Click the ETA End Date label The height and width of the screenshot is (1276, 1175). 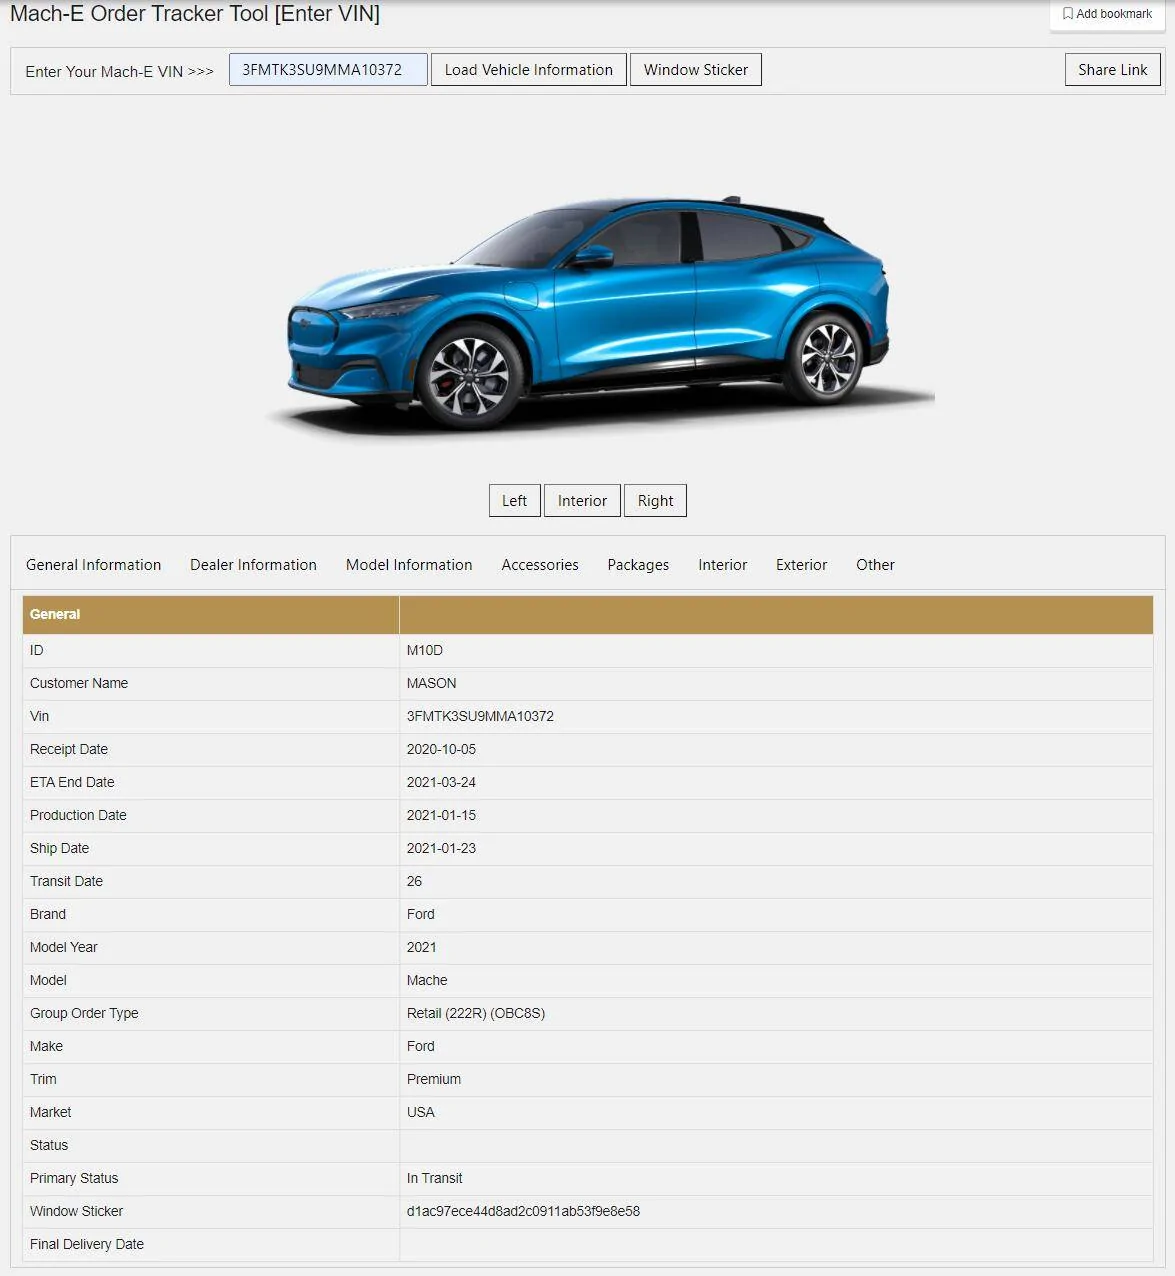pos(72,782)
